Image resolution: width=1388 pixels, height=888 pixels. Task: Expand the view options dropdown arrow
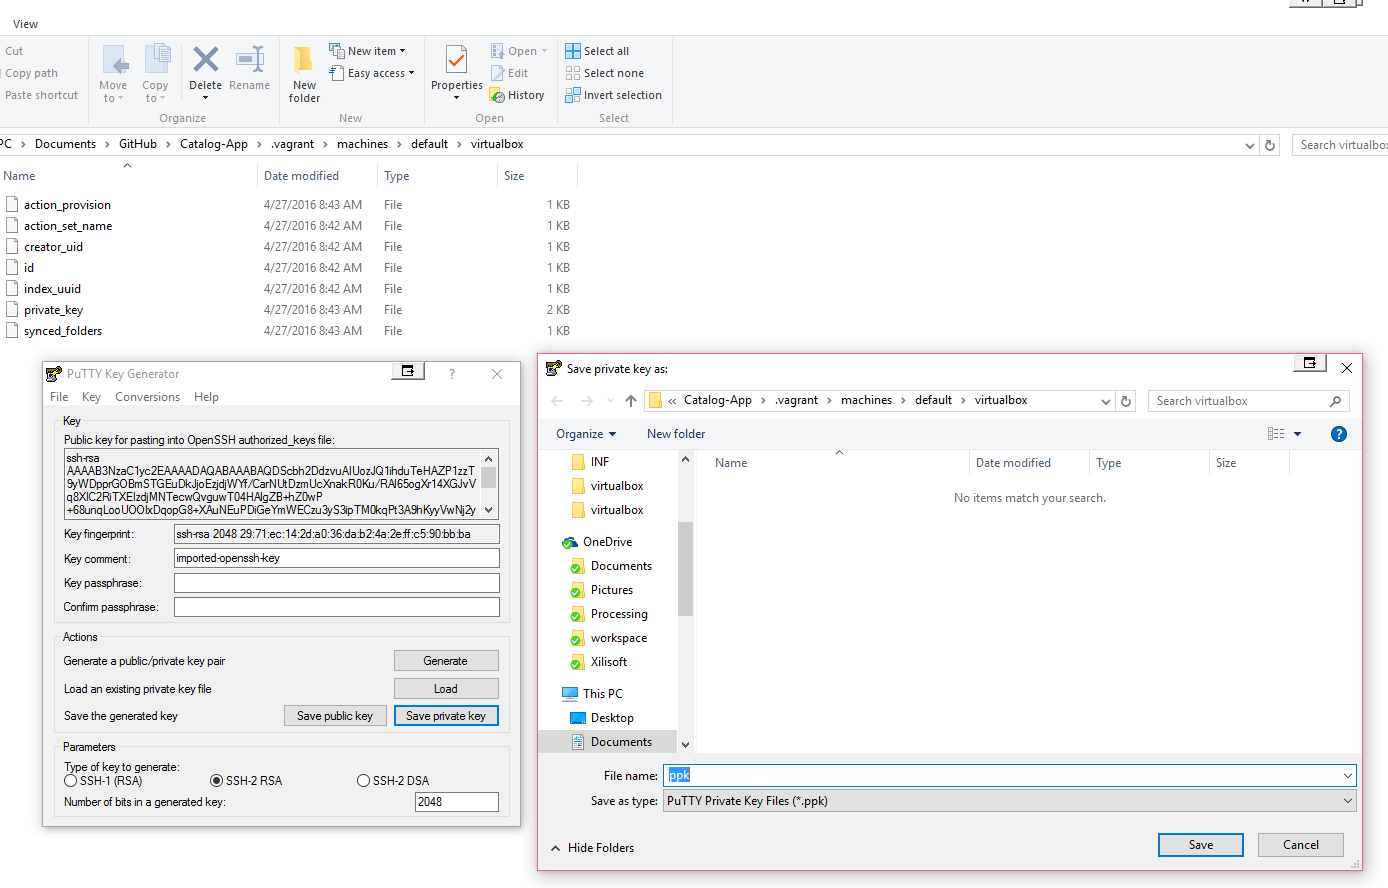1298,434
